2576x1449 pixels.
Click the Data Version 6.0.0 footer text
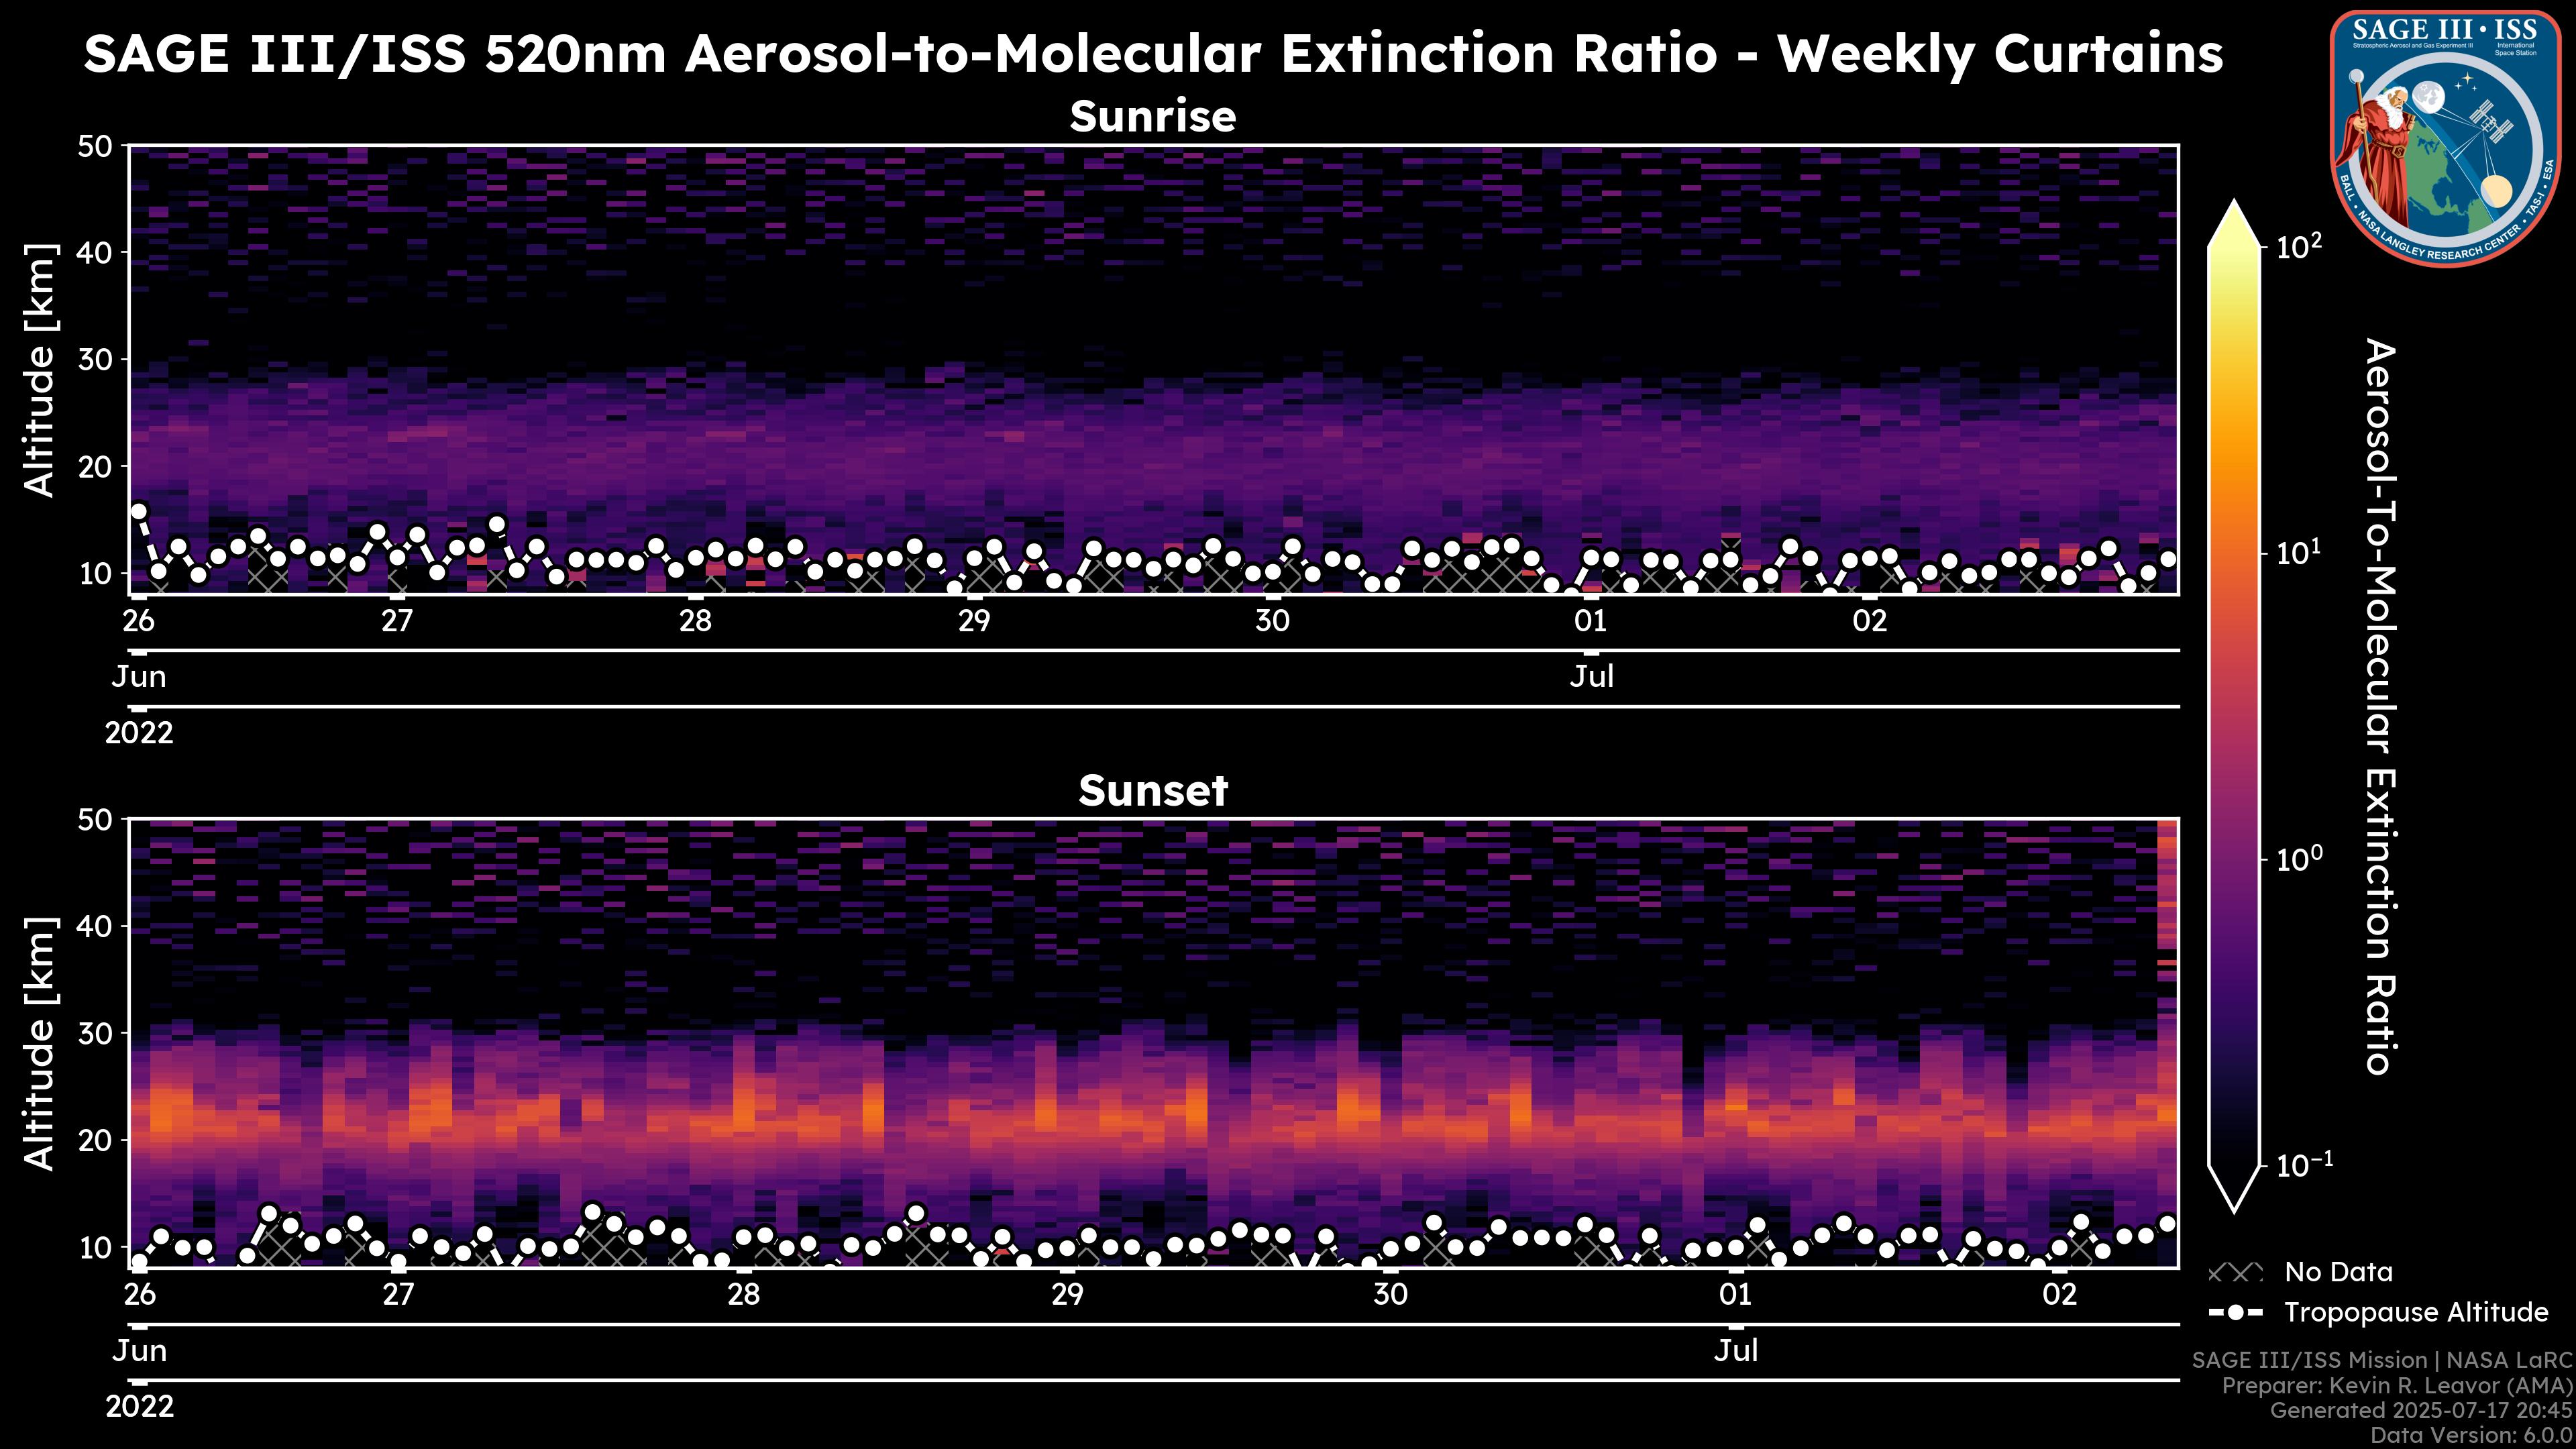click(2472, 1436)
